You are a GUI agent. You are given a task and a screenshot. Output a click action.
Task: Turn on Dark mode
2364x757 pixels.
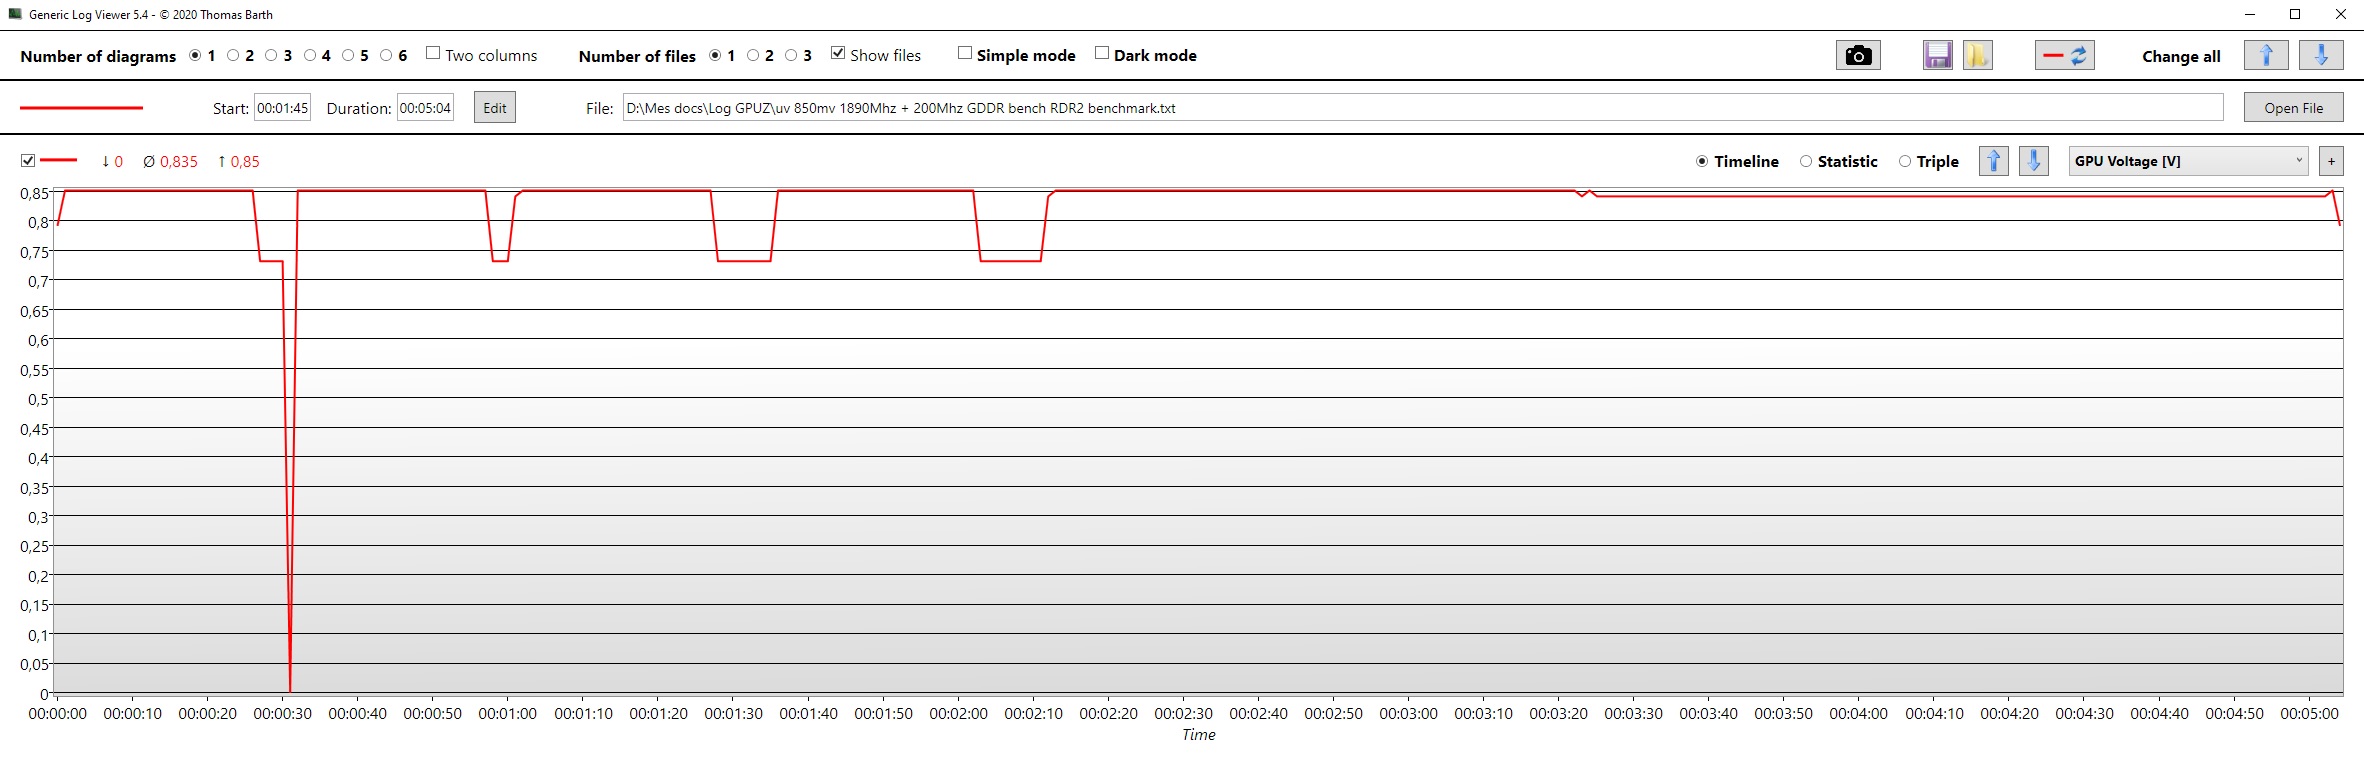coord(1101,53)
